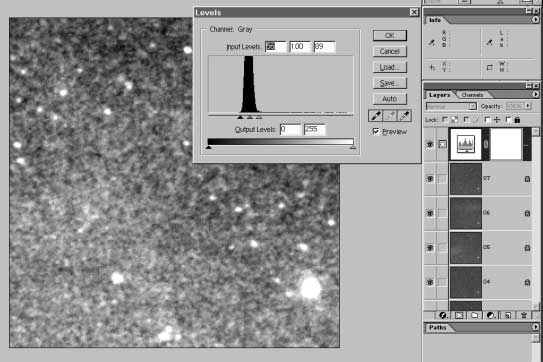Switch to the Channels tab
543x362 pixels.
point(472,95)
